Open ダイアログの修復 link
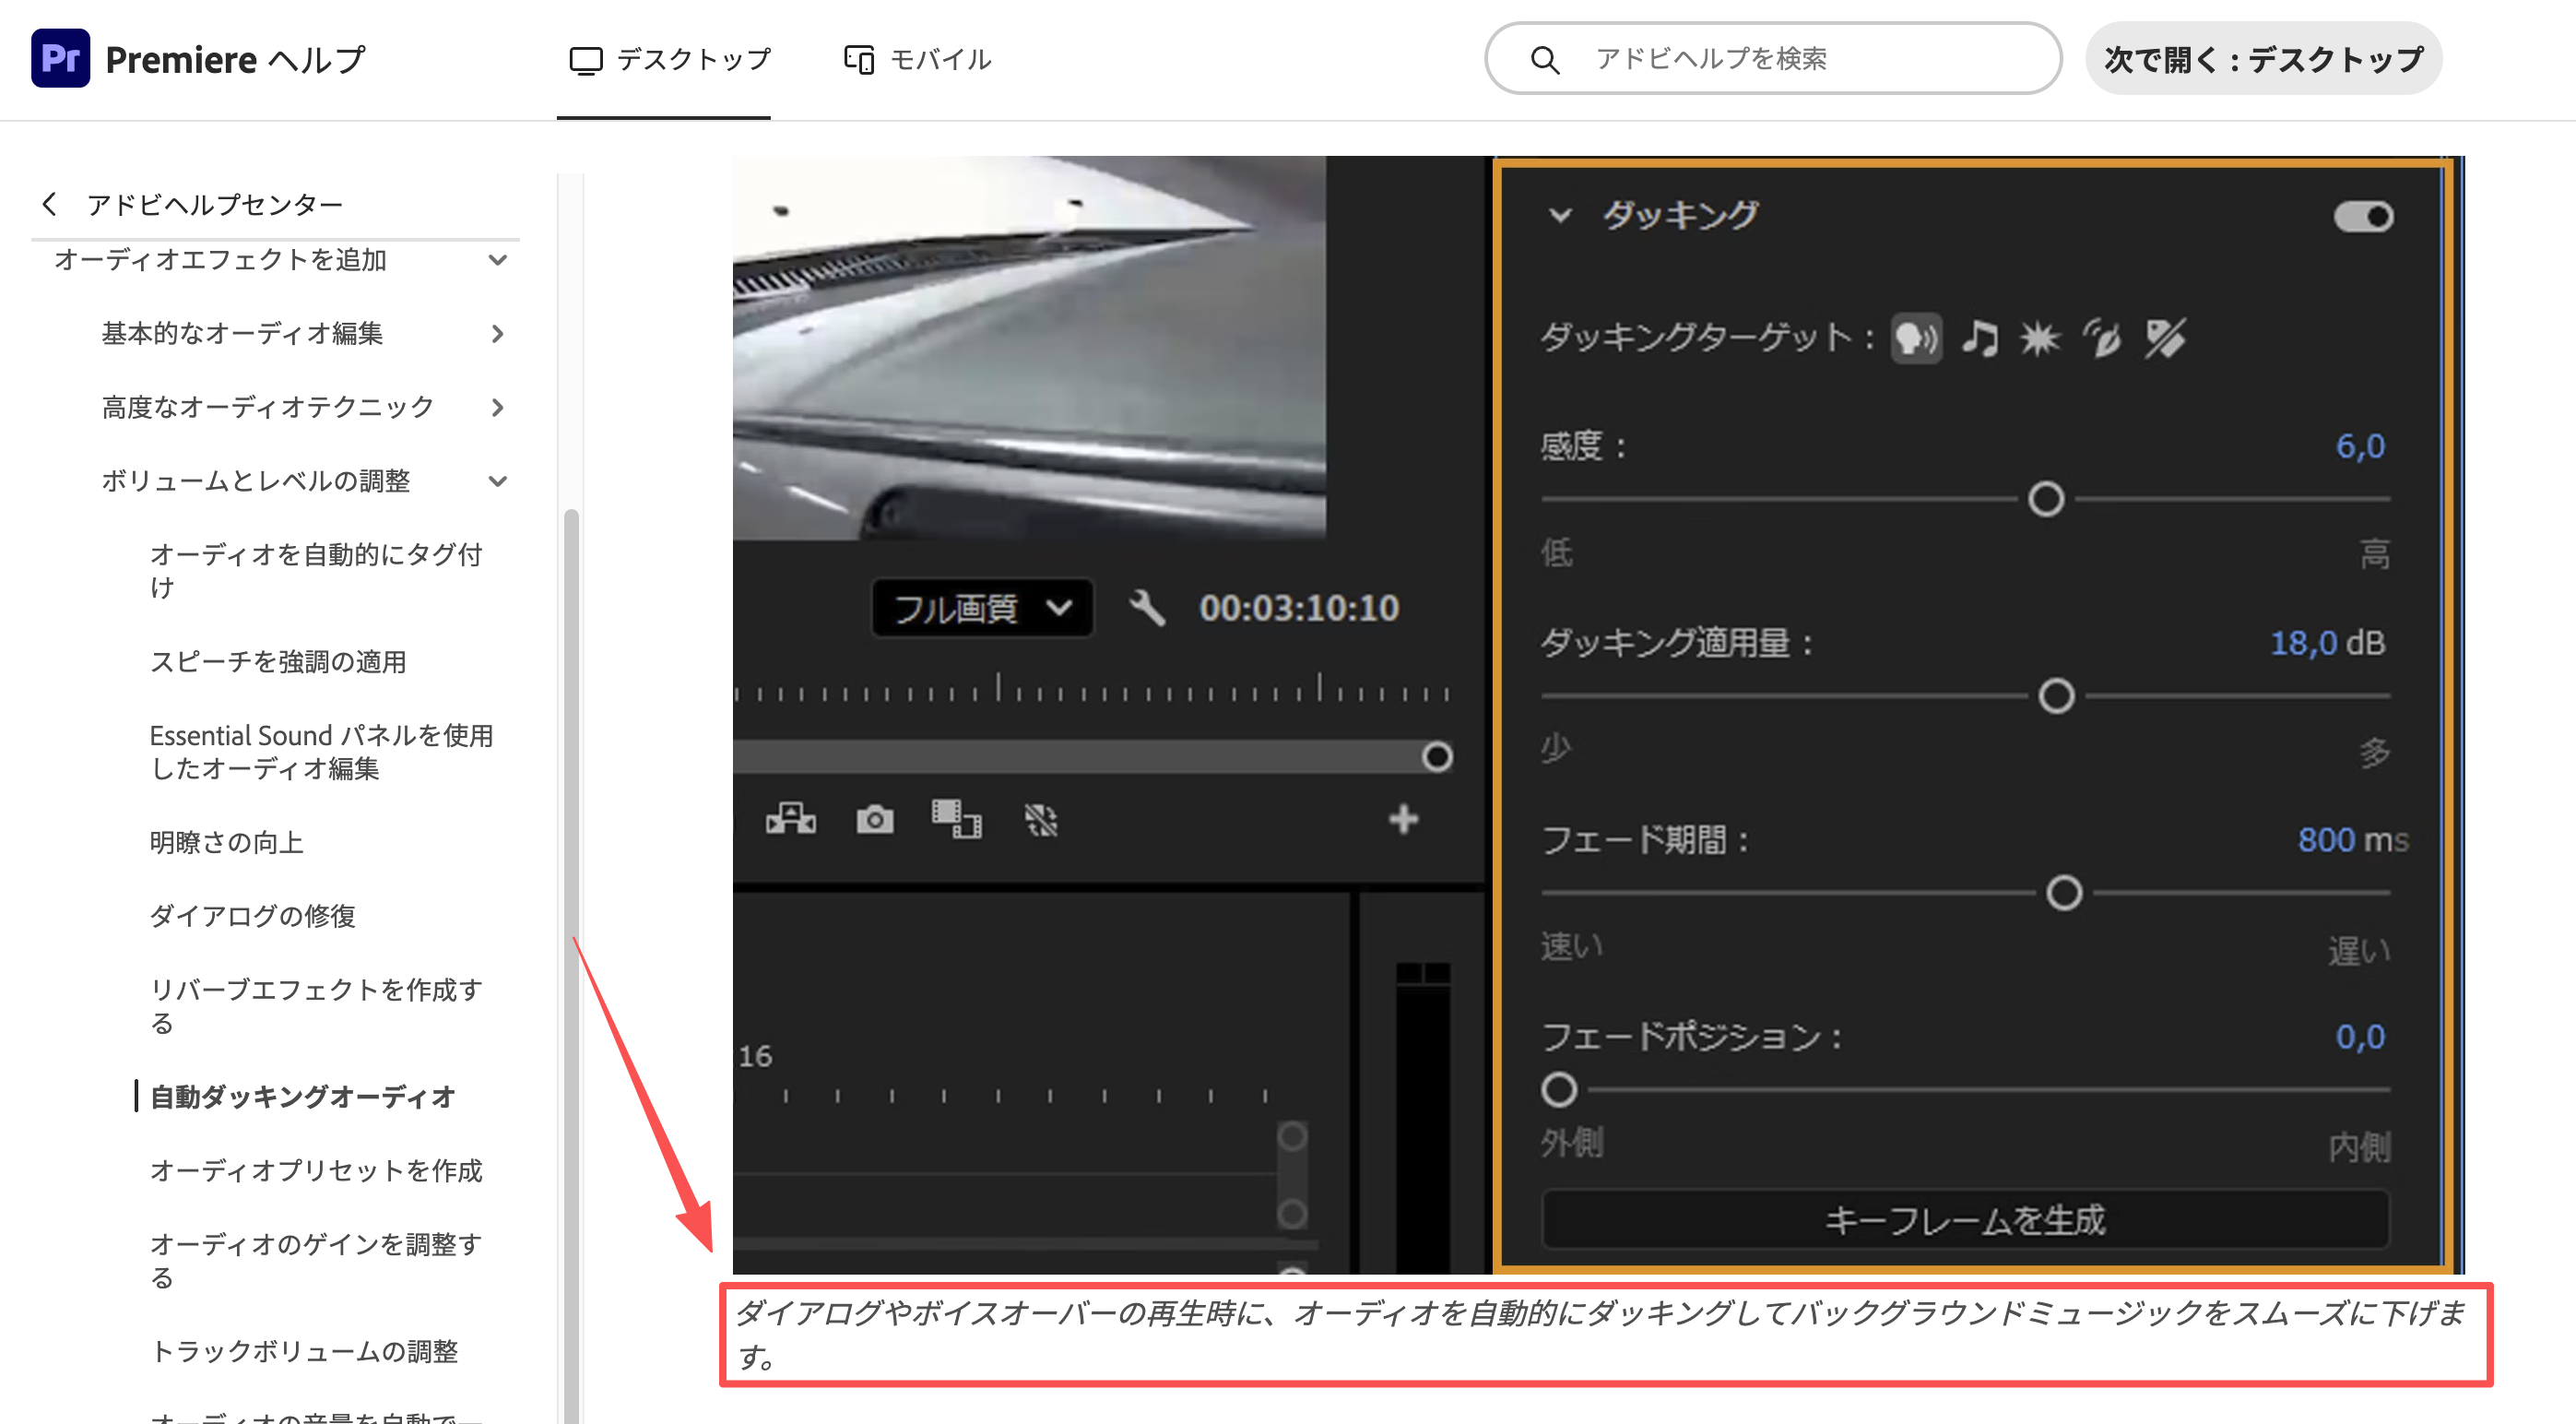The image size is (2576, 1424). click(x=252, y=916)
